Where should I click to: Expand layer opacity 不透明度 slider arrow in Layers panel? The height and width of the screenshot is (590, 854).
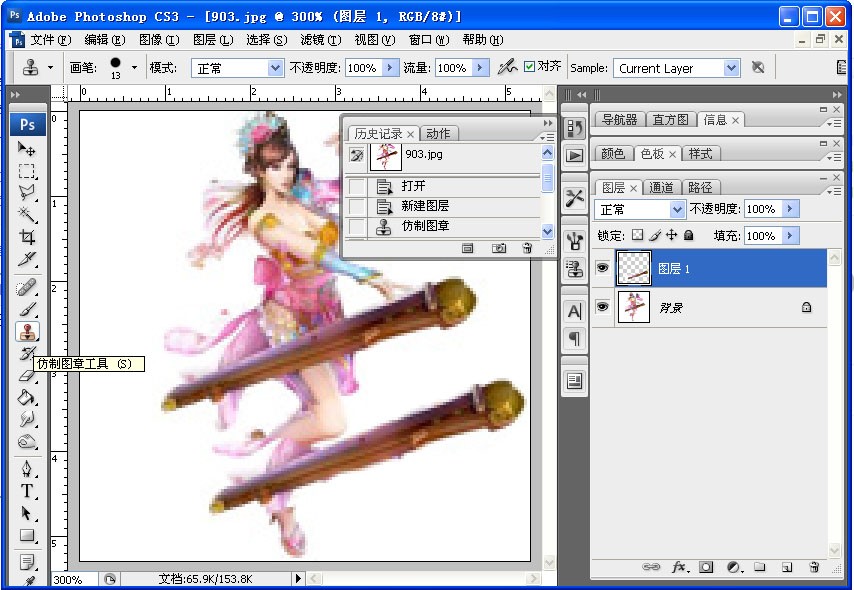pos(790,209)
